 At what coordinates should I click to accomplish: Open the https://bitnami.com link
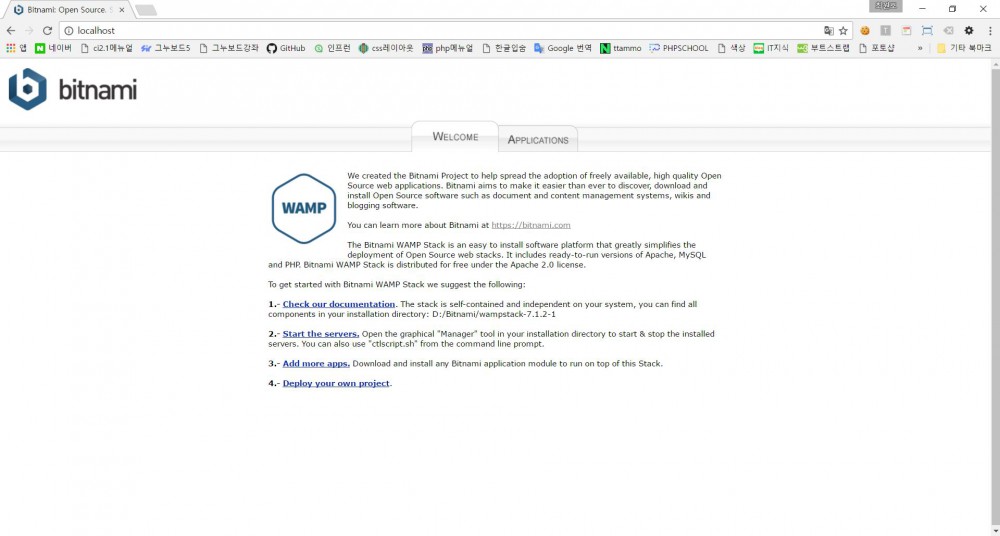pos(531,225)
